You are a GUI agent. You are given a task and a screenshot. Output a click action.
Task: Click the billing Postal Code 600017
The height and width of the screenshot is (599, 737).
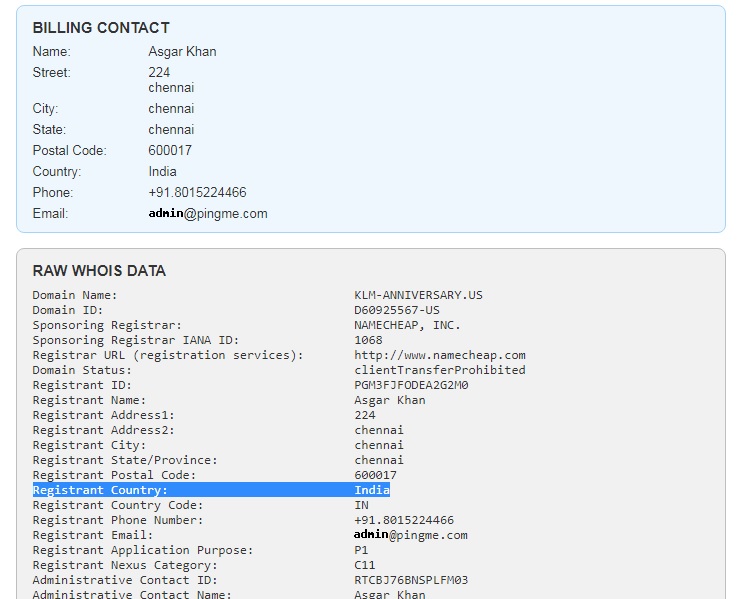(x=170, y=150)
